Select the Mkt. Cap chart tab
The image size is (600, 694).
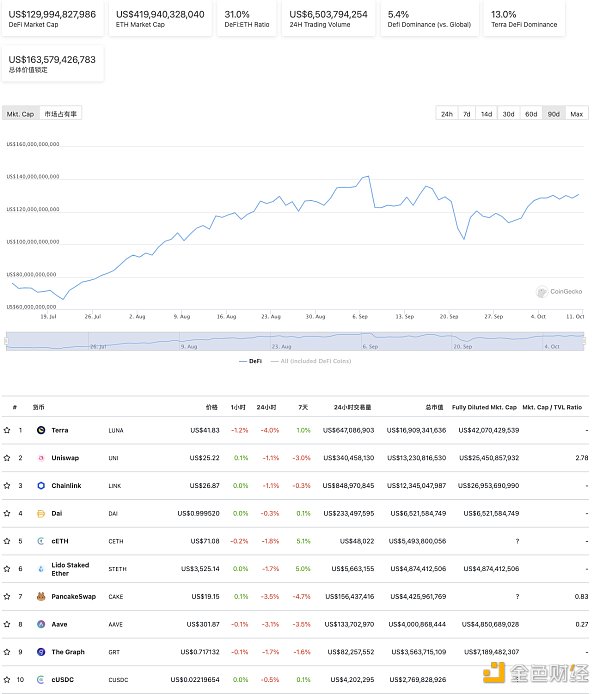20,114
